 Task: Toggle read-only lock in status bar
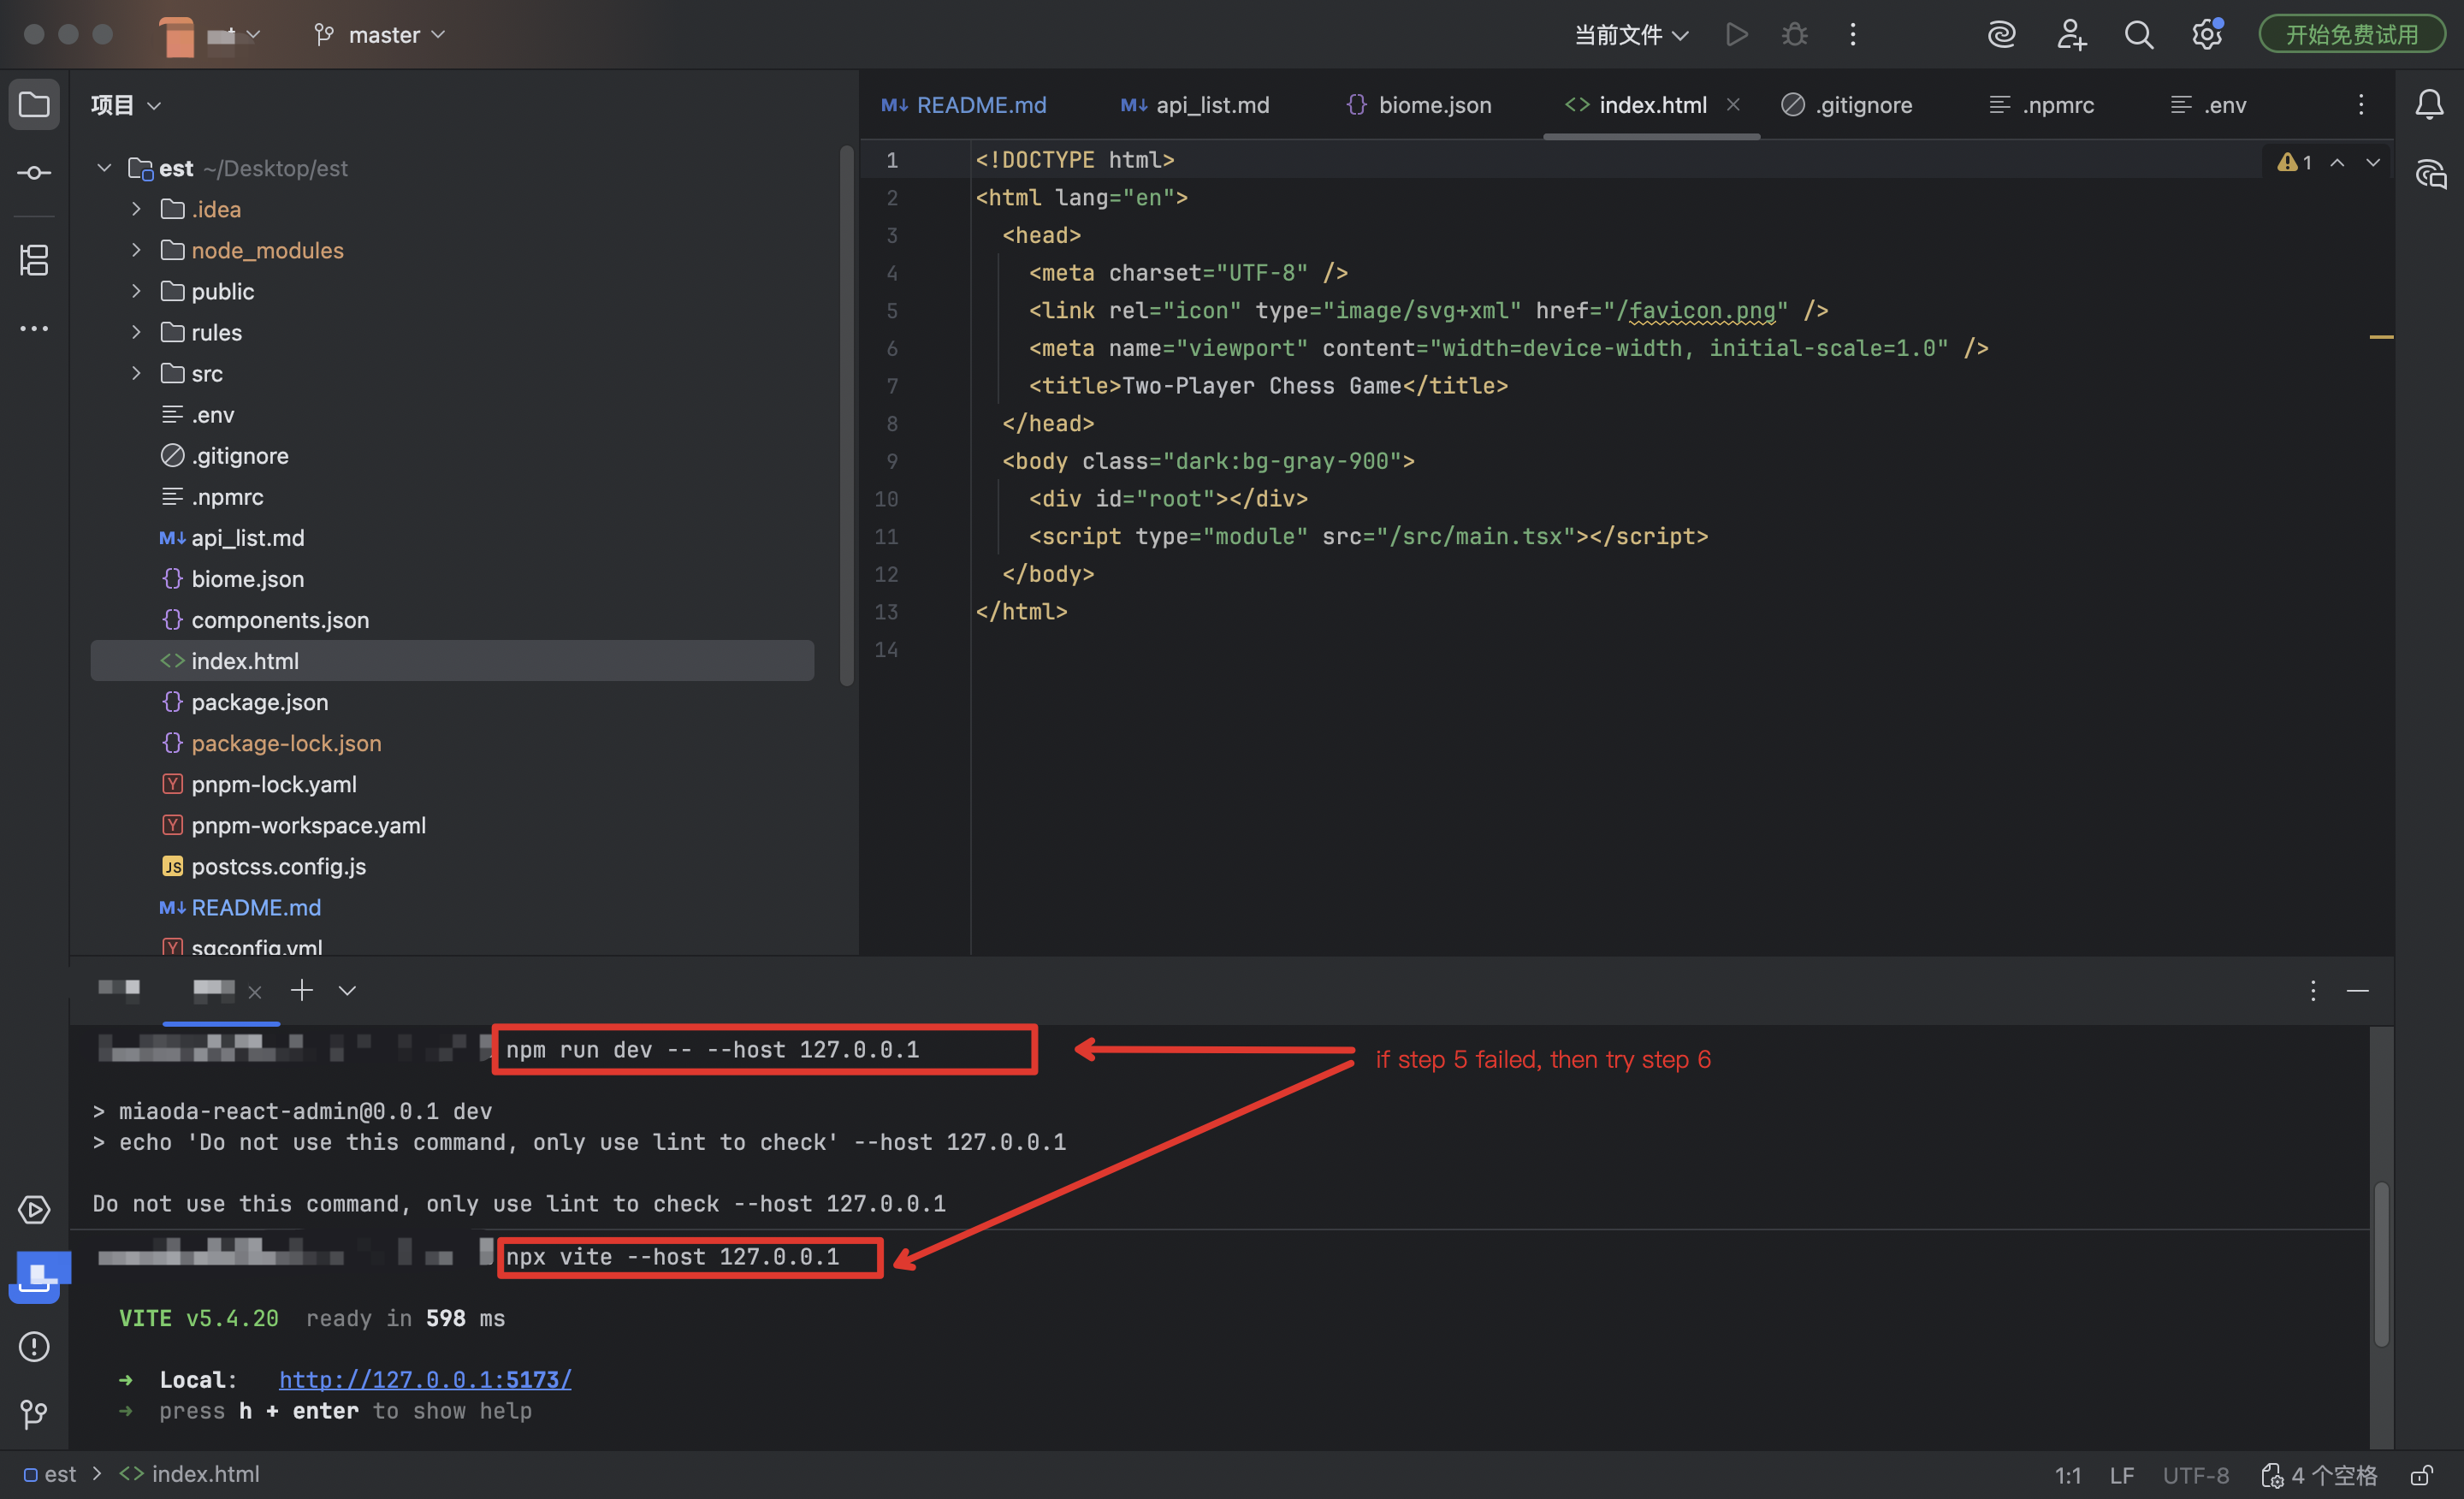[2421, 1474]
